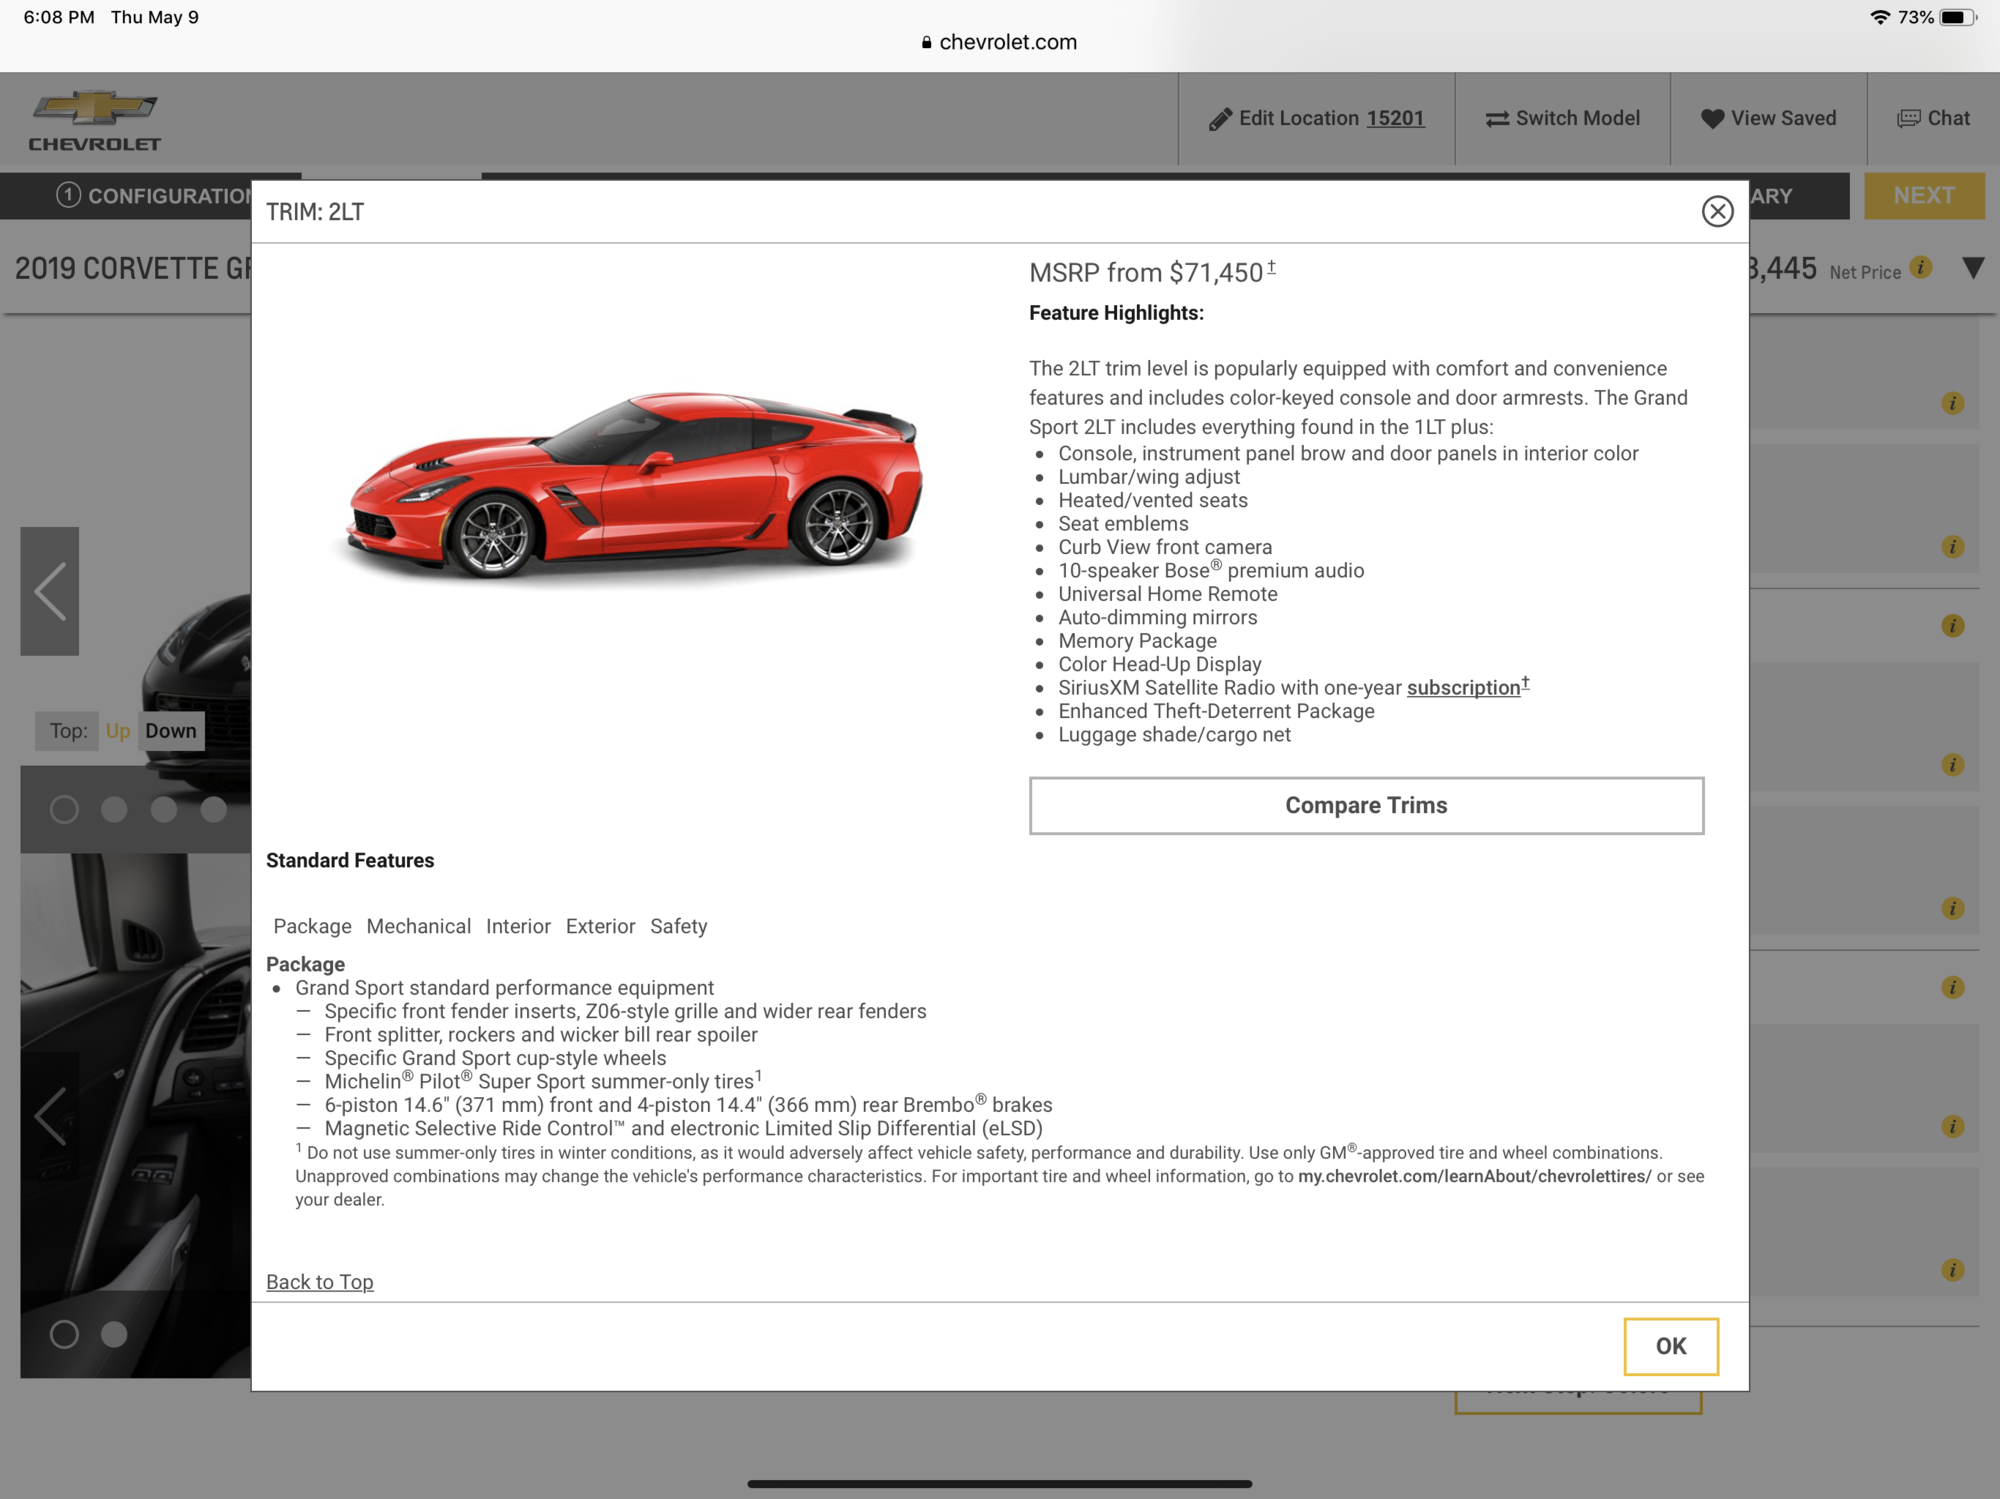Screen dimensions: 2000x1499
Task: Switch to the Safety features tab
Action: tap(679, 926)
